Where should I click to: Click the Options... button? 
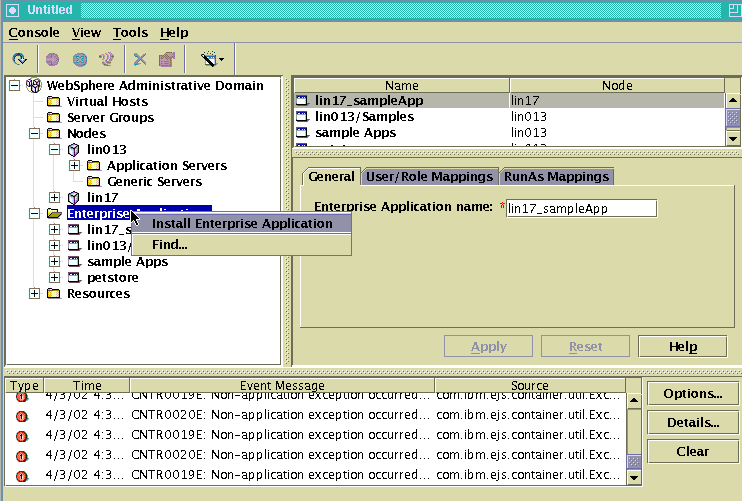(692, 394)
